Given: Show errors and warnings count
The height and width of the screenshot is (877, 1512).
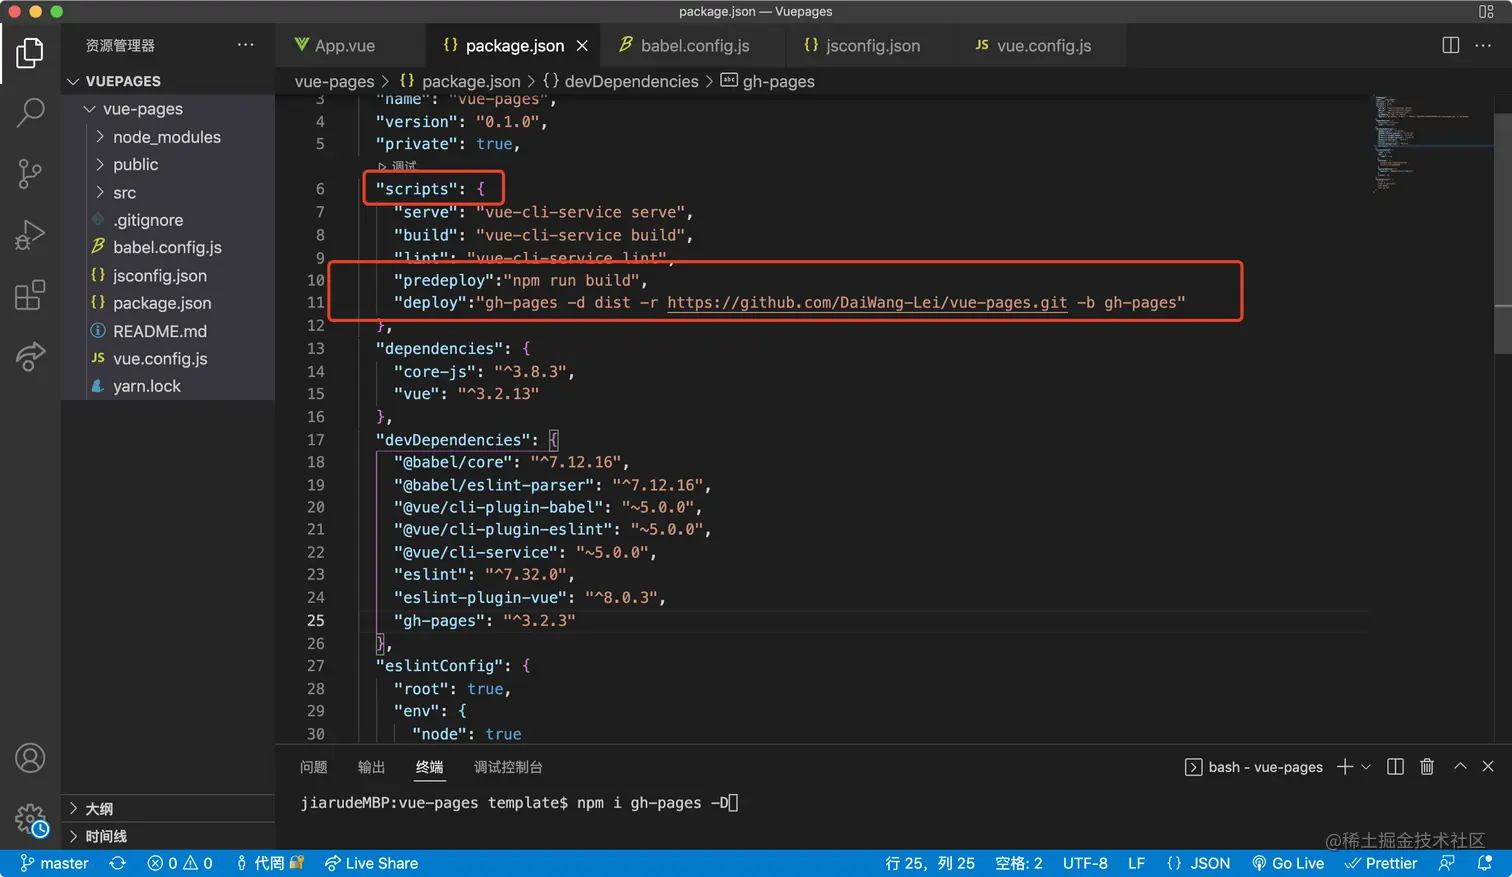Looking at the screenshot, I should pyautogui.click(x=180, y=863).
